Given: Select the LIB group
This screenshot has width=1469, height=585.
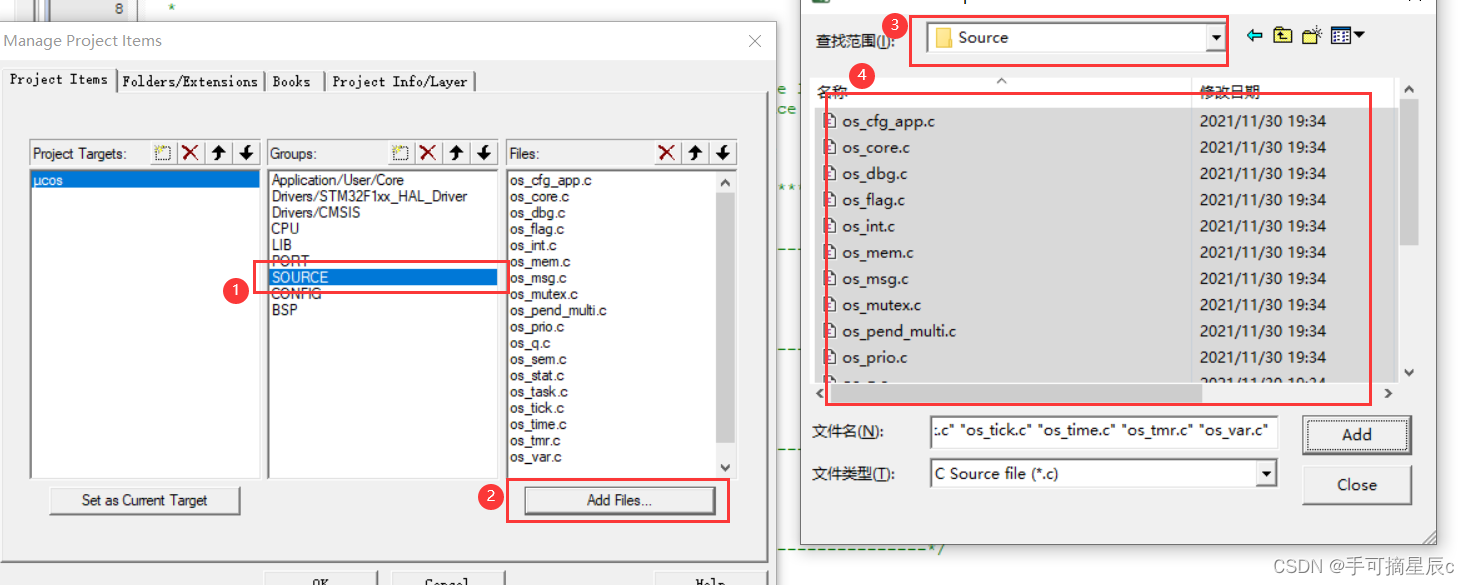Looking at the screenshot, I should tap(282, 245).
